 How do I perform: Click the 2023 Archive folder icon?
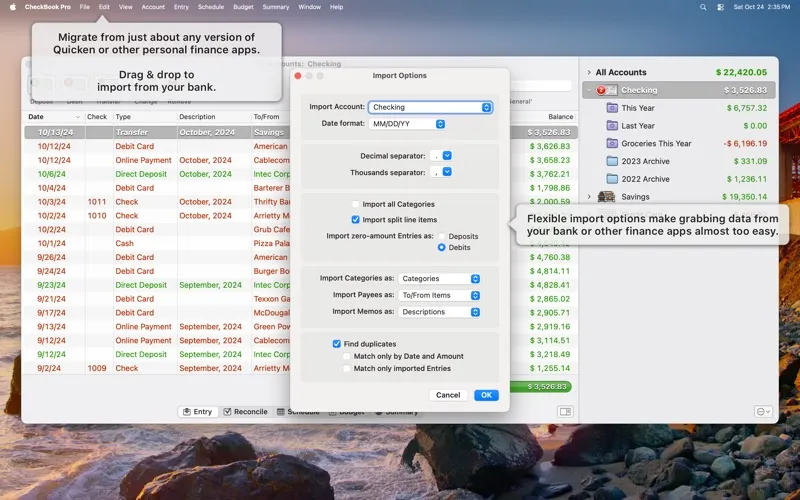click(x=612, y=161)
